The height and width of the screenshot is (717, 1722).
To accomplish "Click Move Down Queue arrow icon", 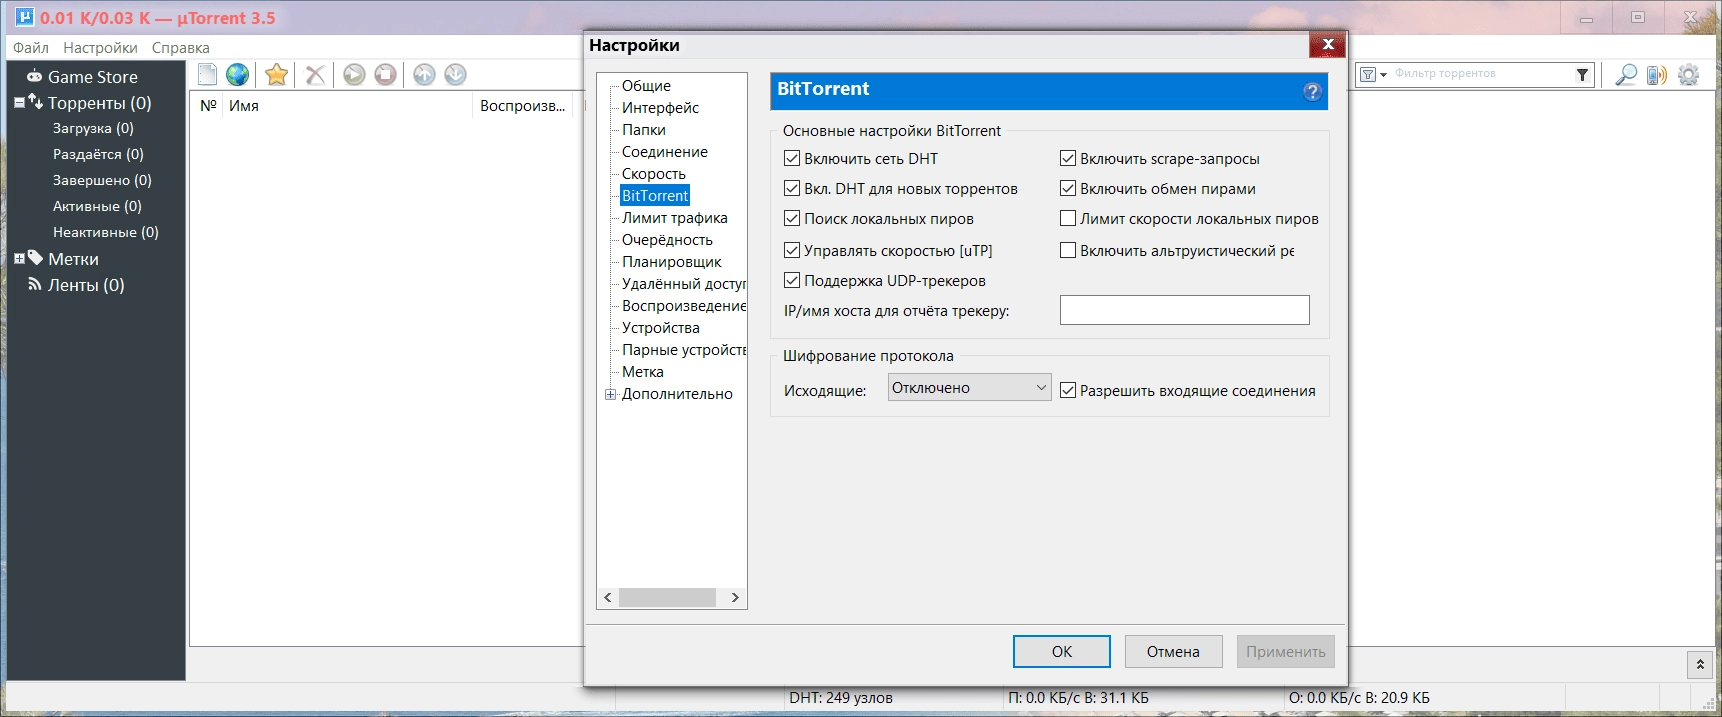I will click(x=455, y=74).
